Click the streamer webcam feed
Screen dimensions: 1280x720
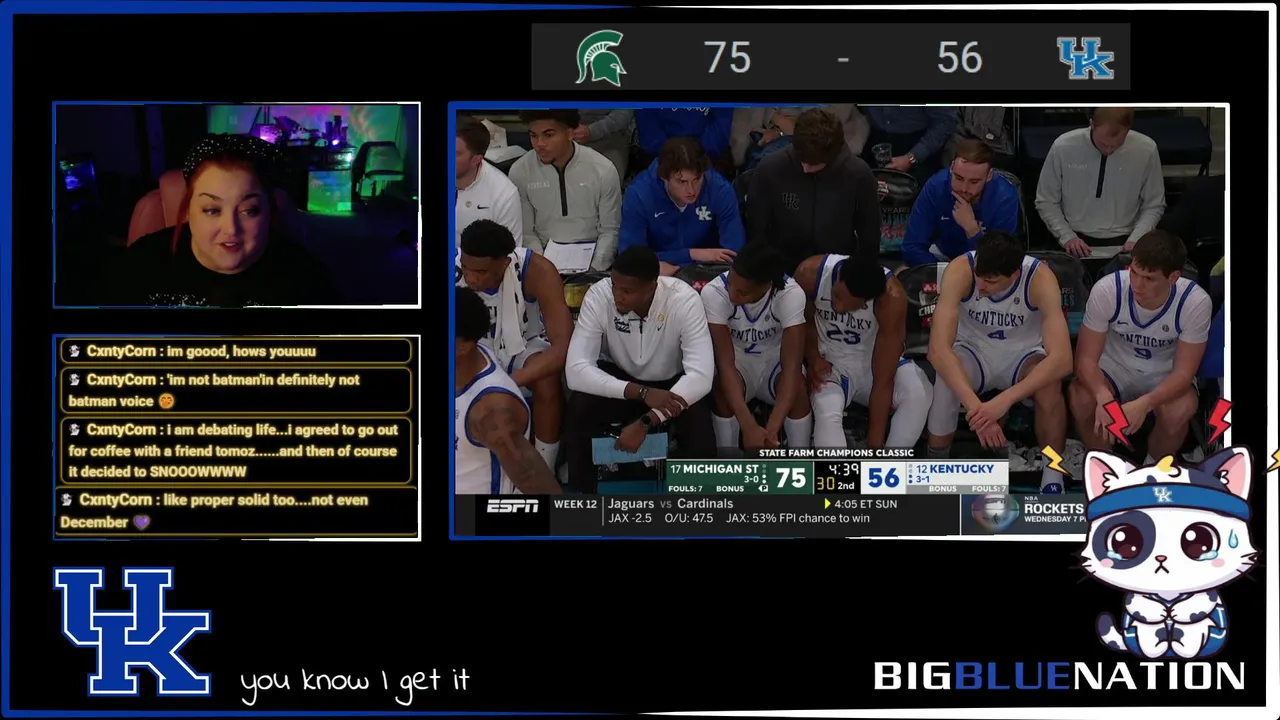(x=237, y=204)
